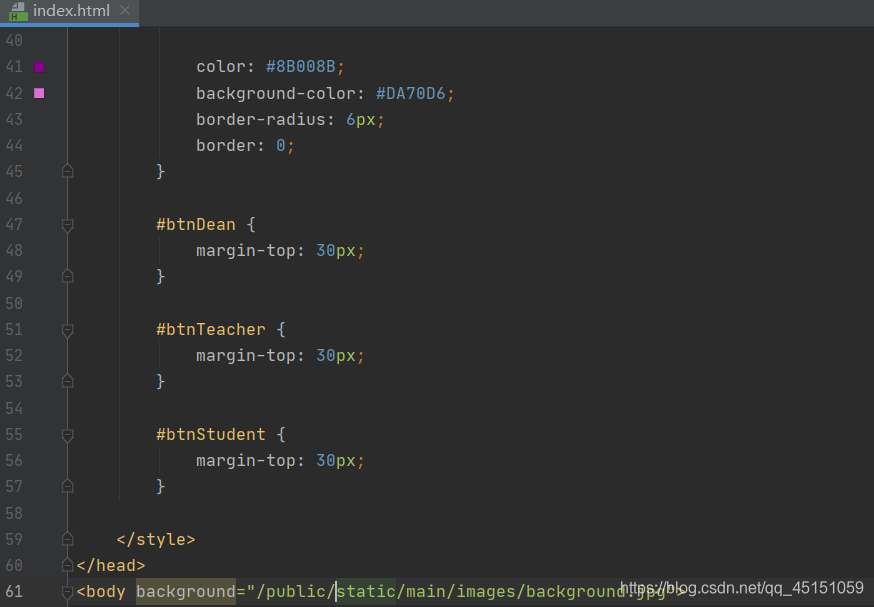Click the HTML file icon on the index.html tab
Screen dimensions: 874x607
(18, 11)
